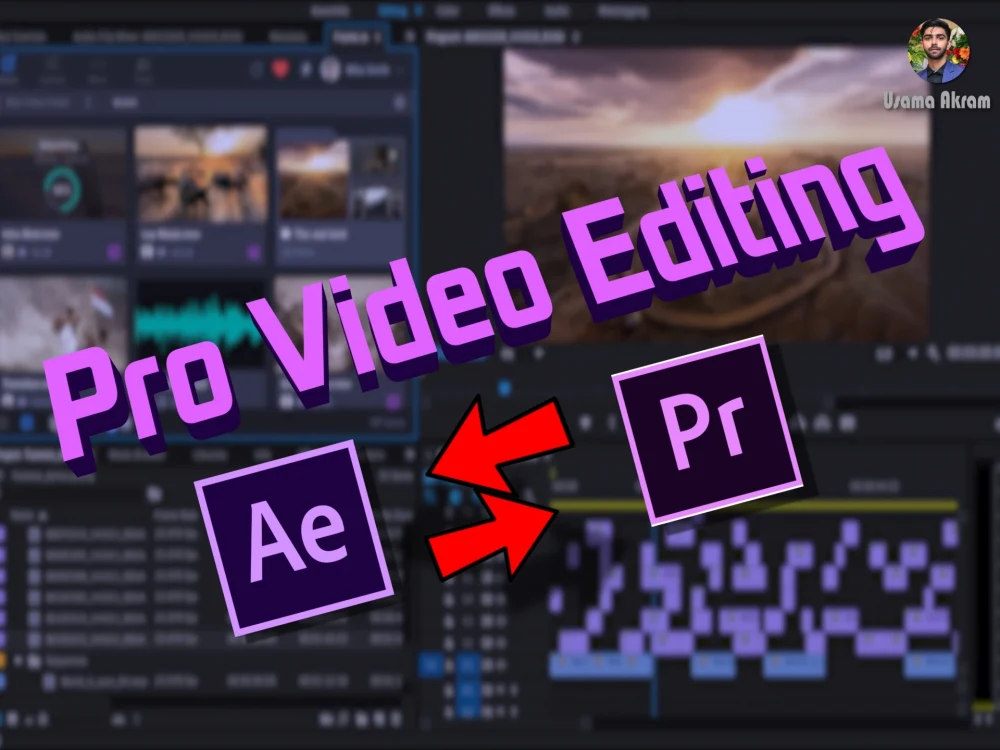
Task: Click the man holding flag thumbnail
Action: click(62, 325)
